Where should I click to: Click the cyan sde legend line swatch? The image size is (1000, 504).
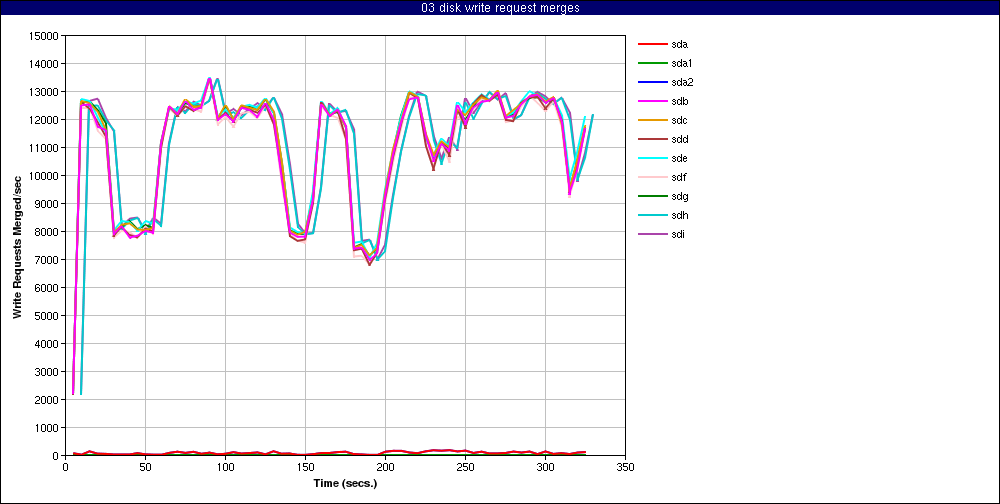pyautogui.click(x=651, y=158)
